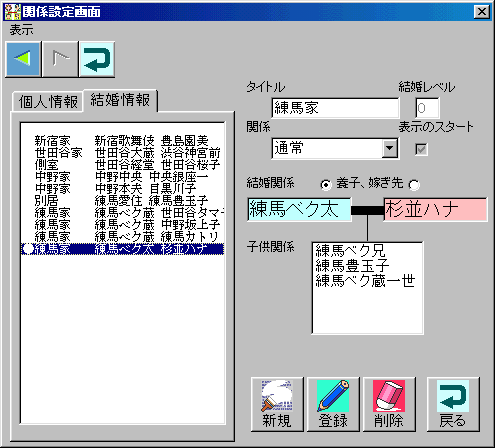This screenshot has height=448, width=495.
Task: Click the gray flag toolbar icon
Action: (x=60, y=59)
